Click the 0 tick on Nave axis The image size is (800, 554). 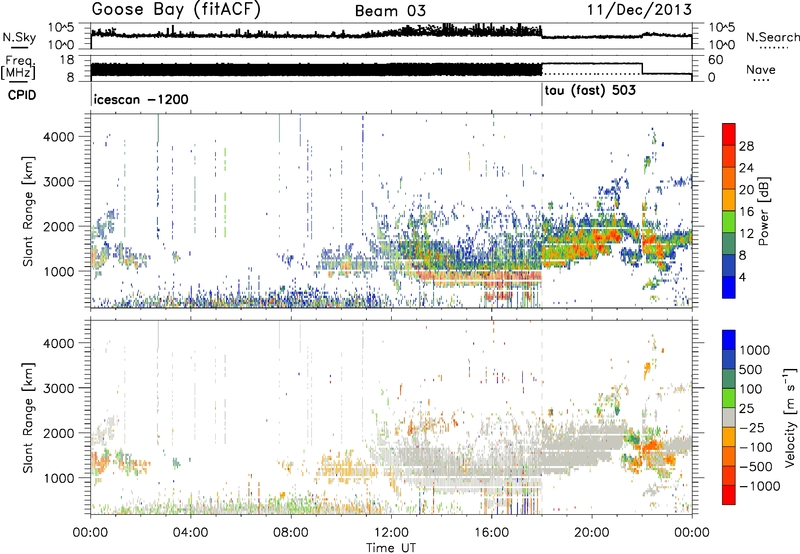pyautogui.click(x=712, y=78)
